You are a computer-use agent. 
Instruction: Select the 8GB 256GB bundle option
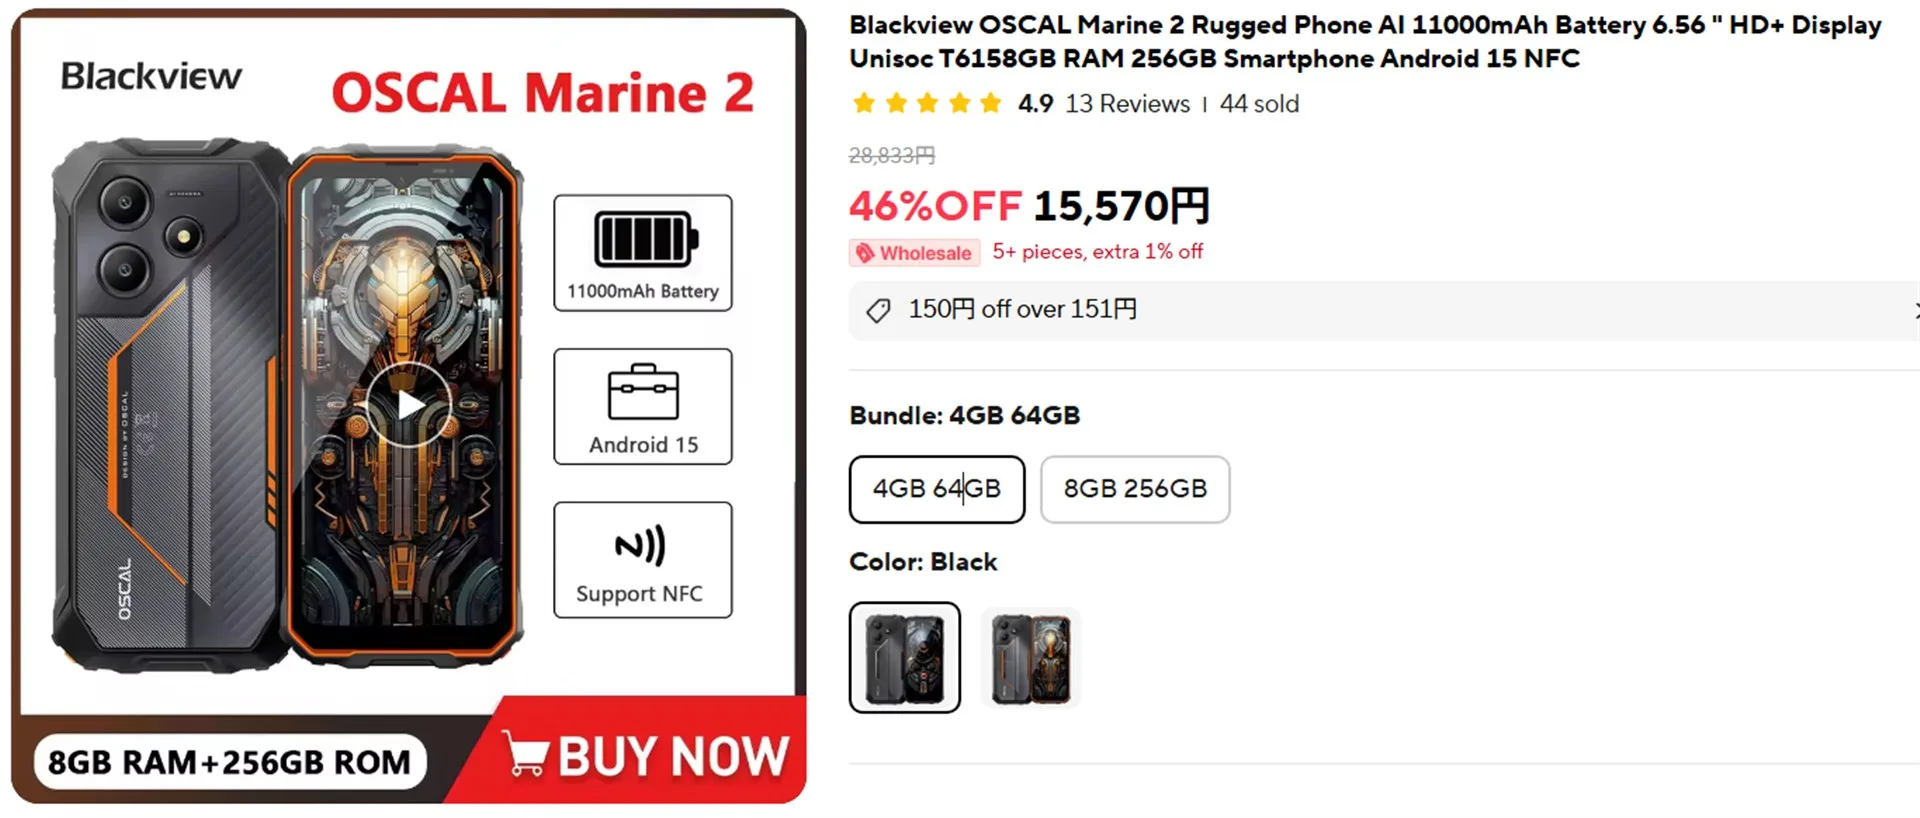click(1134, 489)
